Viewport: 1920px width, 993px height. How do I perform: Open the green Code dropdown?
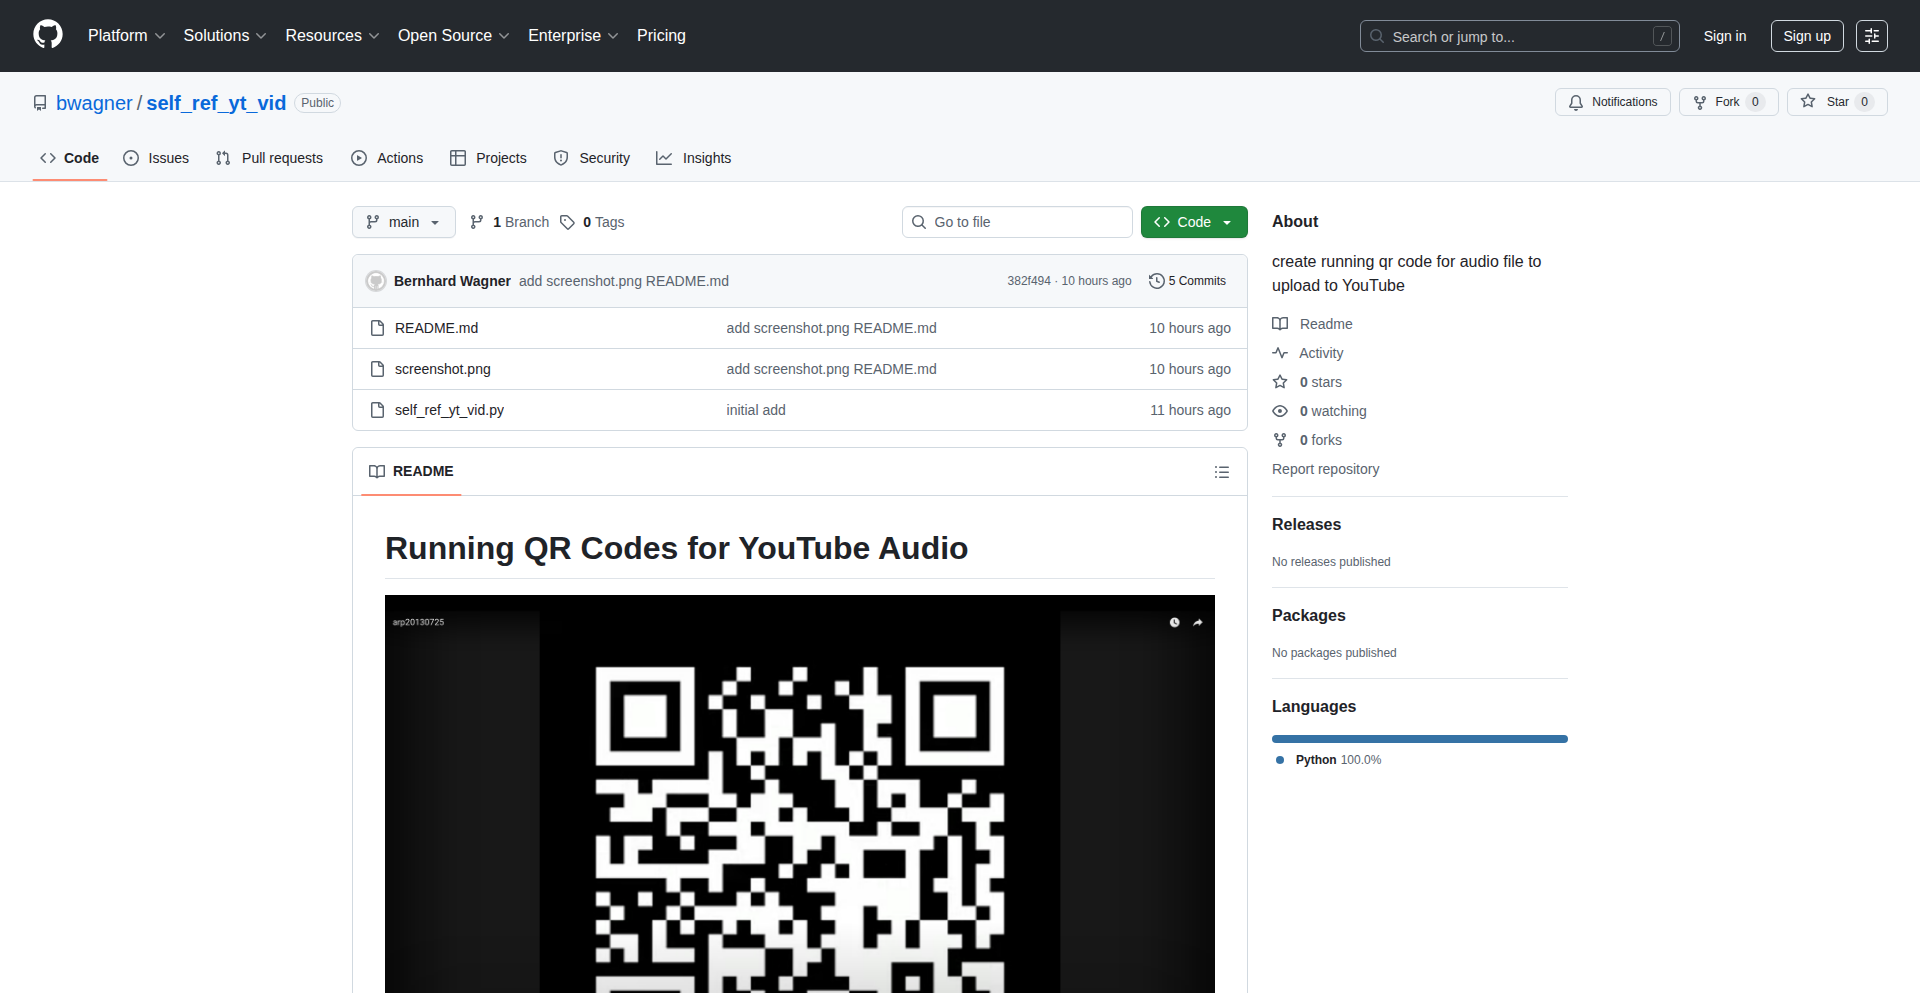click(1193, 222)
